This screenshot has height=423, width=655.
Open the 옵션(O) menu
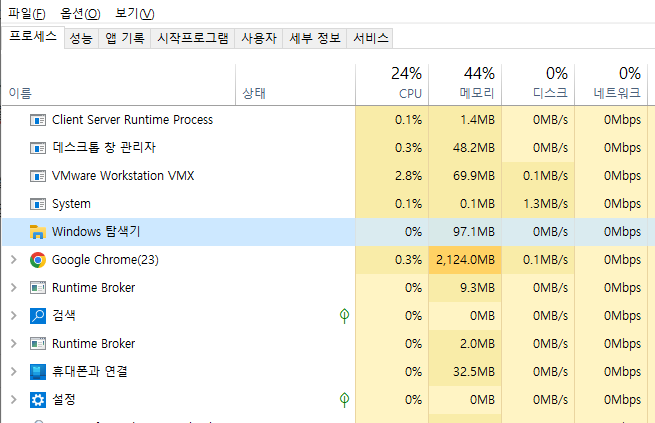point(80,13)
